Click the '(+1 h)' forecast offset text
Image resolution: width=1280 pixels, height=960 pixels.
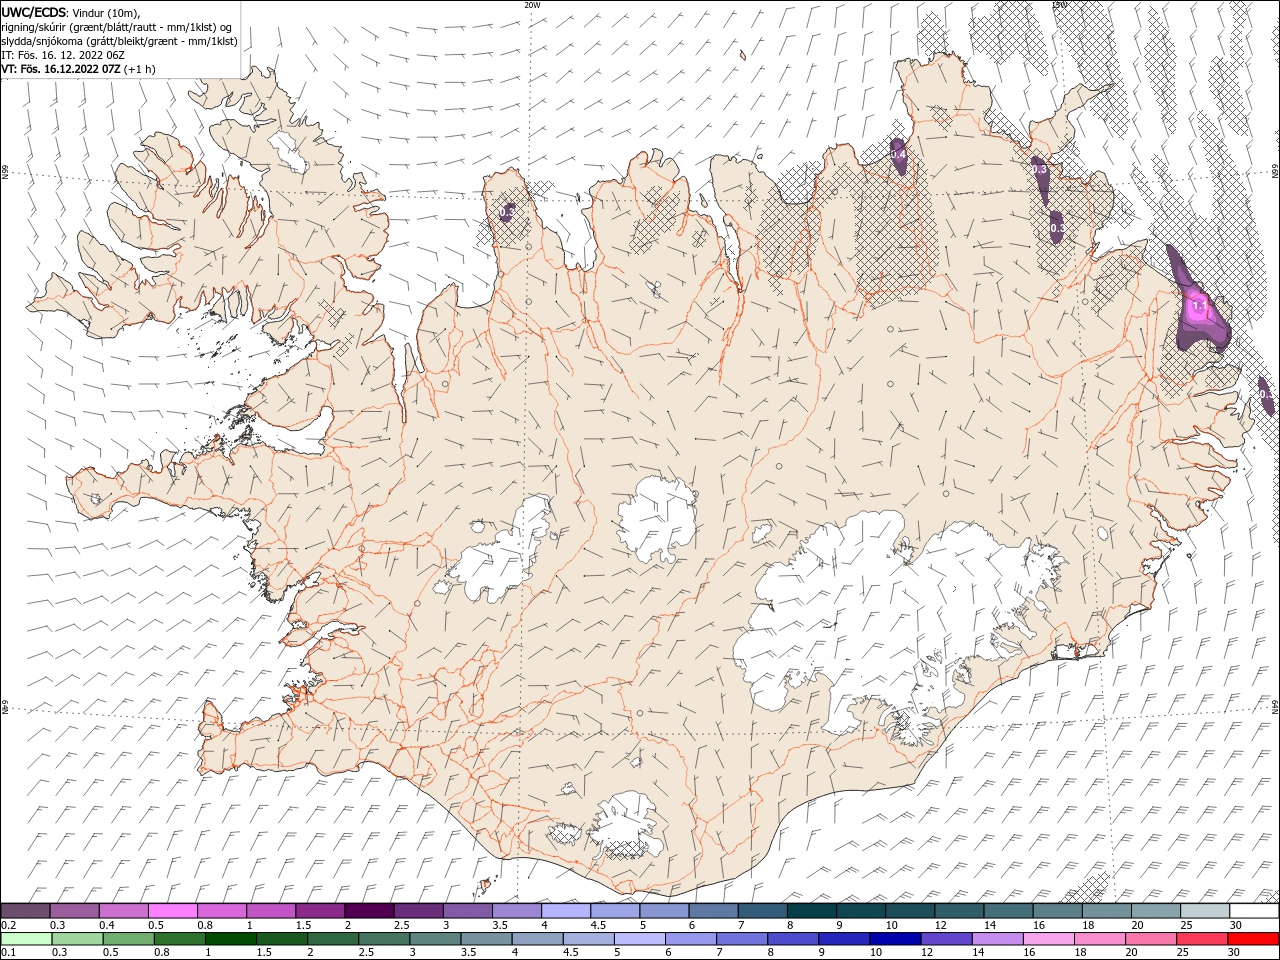point(140,69)
